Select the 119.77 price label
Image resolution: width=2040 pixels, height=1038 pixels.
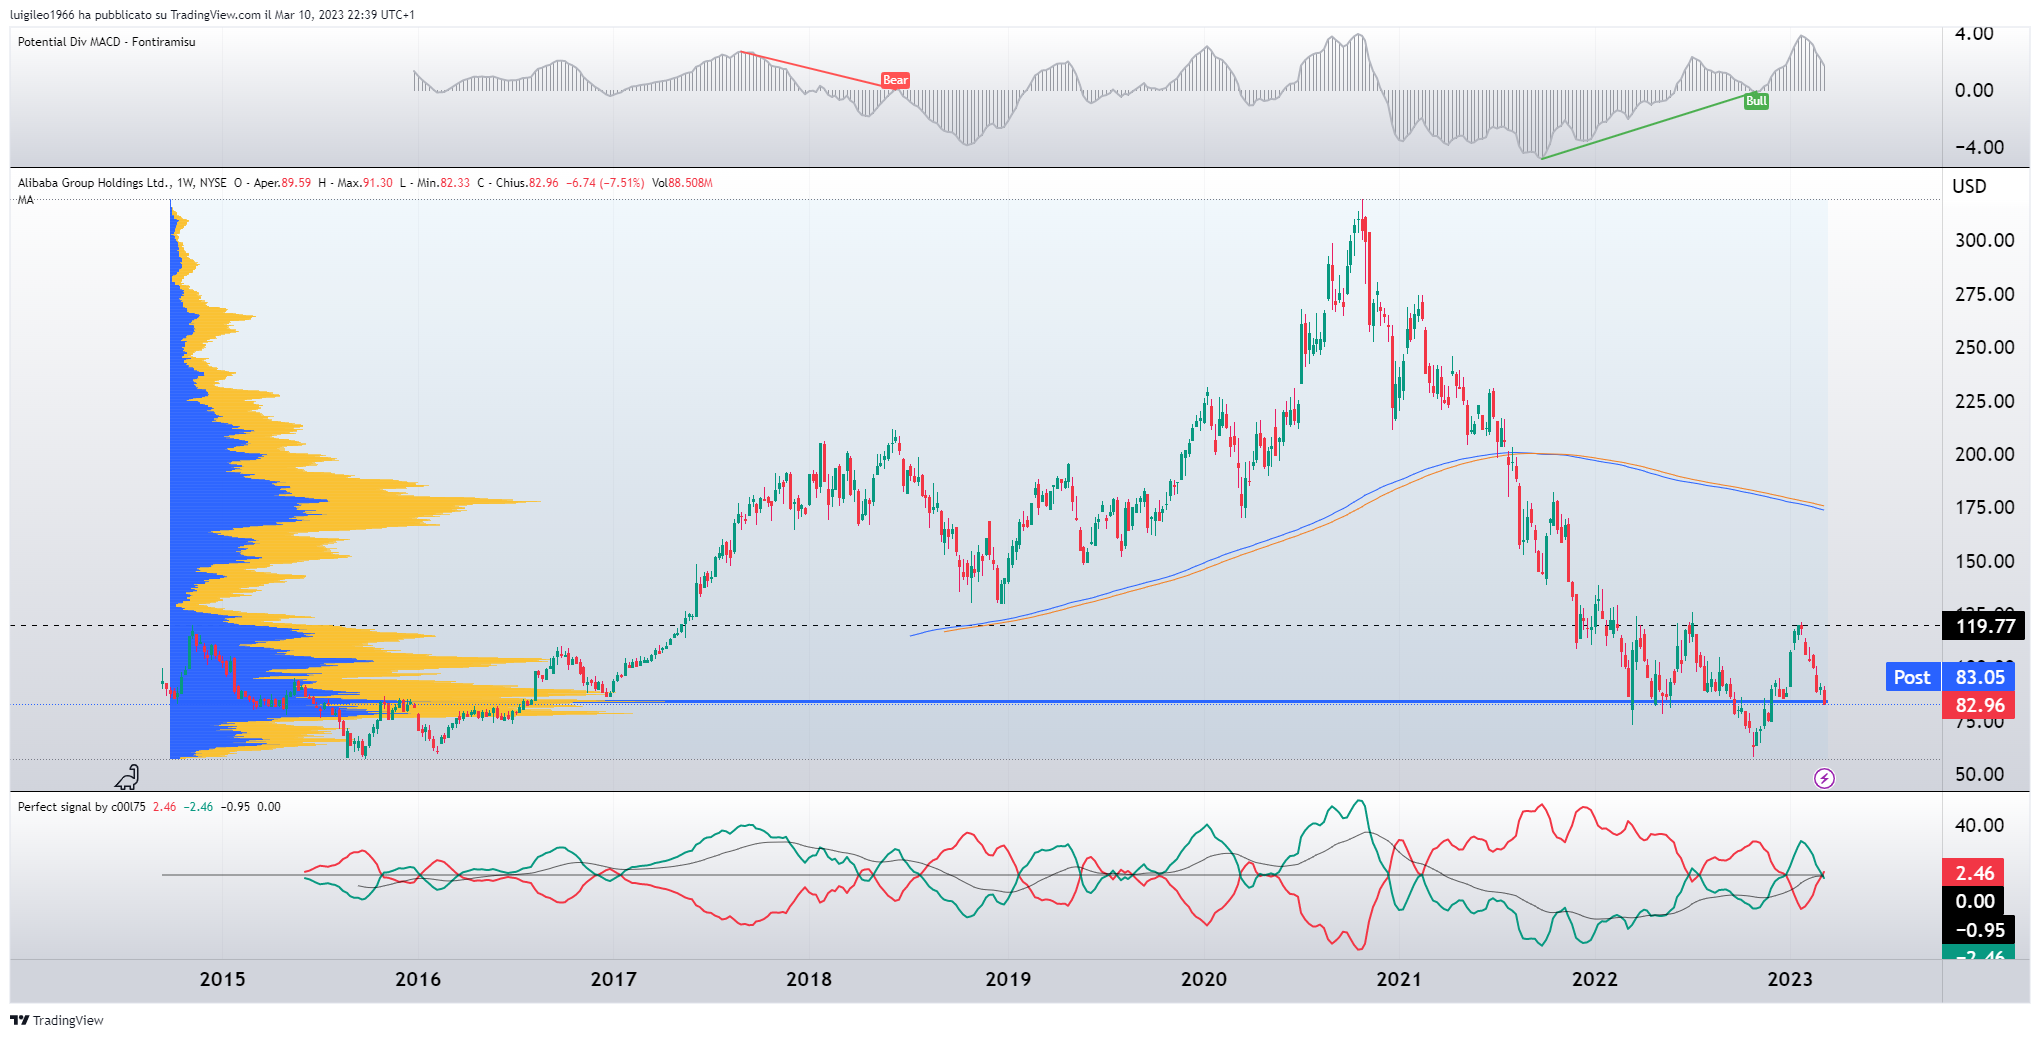click(x=1984, y=626)
